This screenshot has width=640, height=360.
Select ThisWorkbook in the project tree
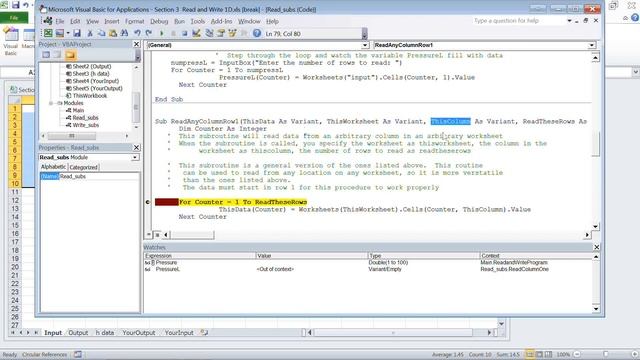(x=90, y=96)
